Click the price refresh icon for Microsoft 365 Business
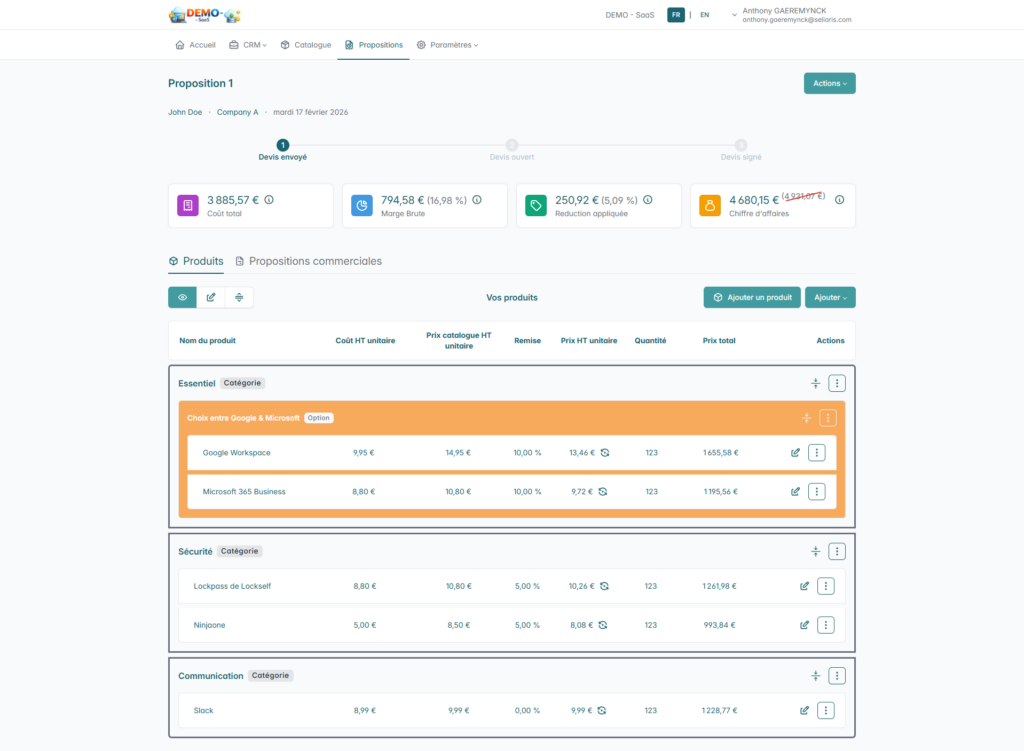 [x=603, y=492]
